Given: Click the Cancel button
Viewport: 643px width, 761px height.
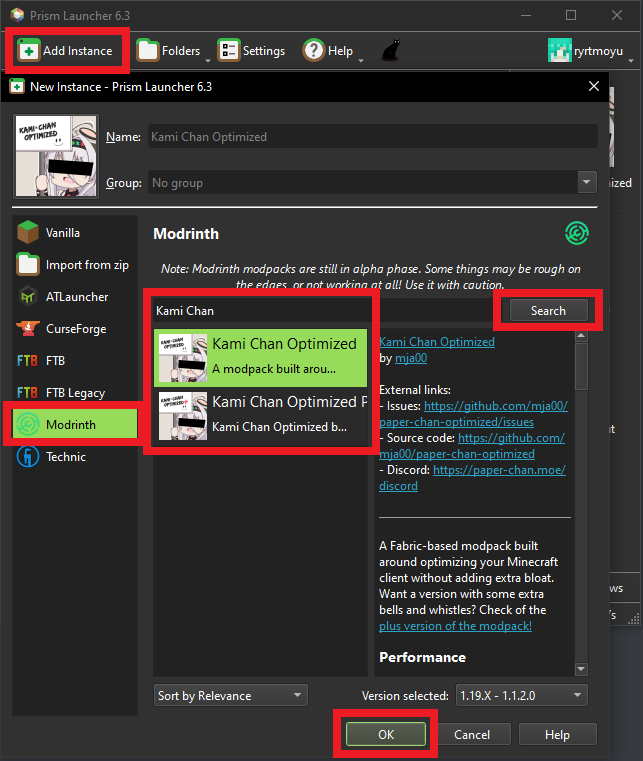Looking at the screenshot, I should (472, 734).
